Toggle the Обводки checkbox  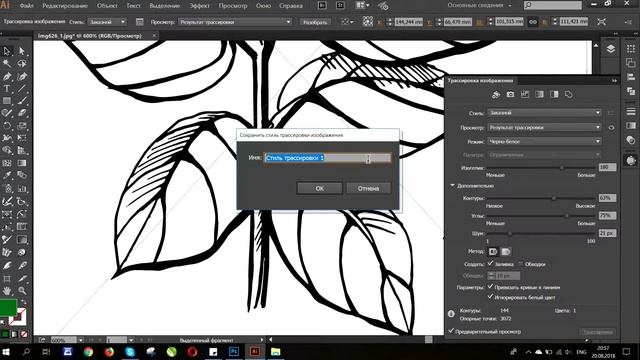click(520, 264)
